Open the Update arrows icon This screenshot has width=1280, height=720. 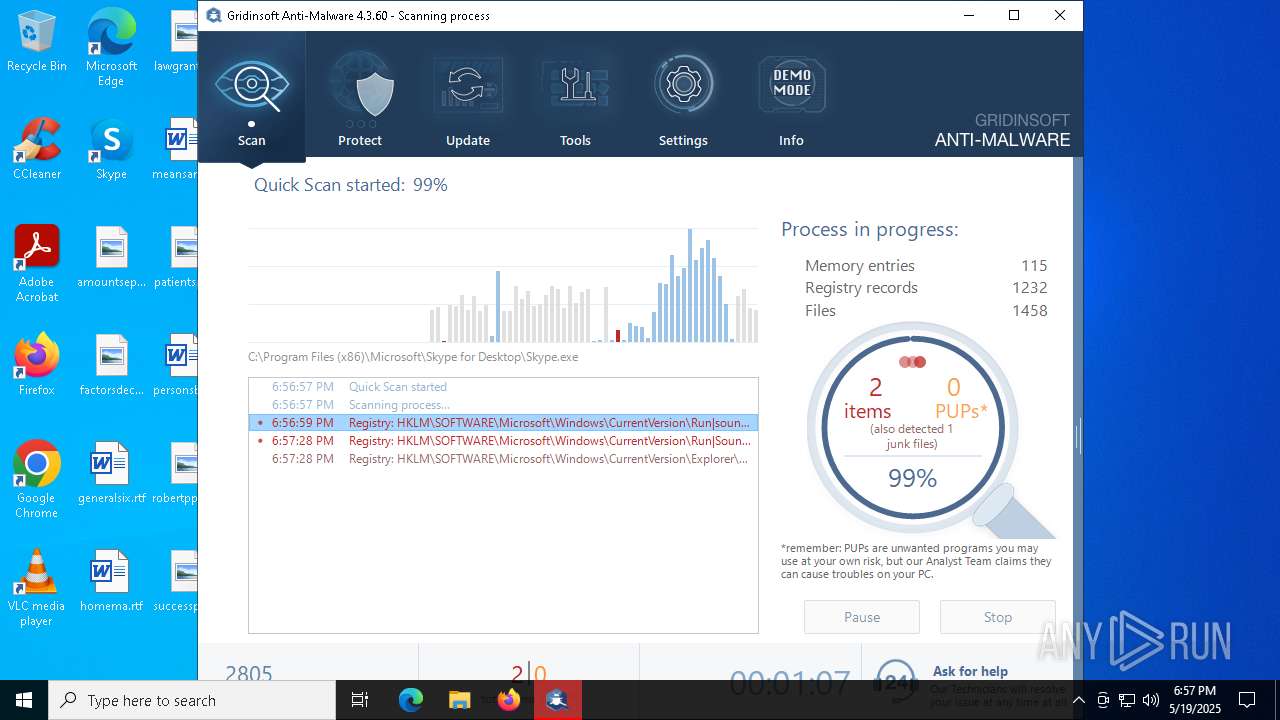pyautogui.click(x=467, y=87)
